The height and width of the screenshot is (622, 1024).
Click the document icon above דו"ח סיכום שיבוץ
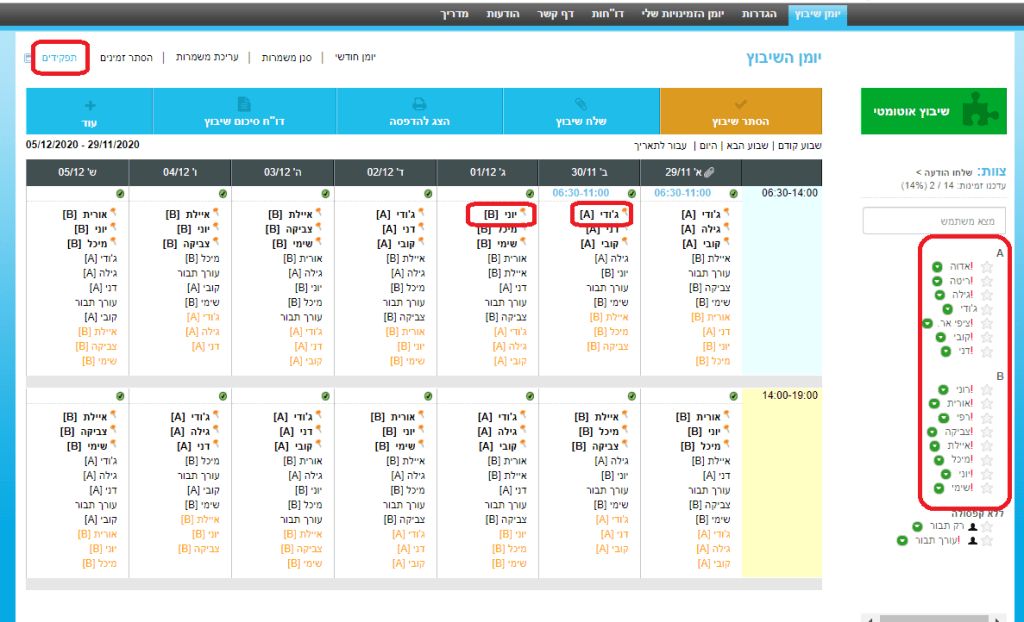coord(244,104)
